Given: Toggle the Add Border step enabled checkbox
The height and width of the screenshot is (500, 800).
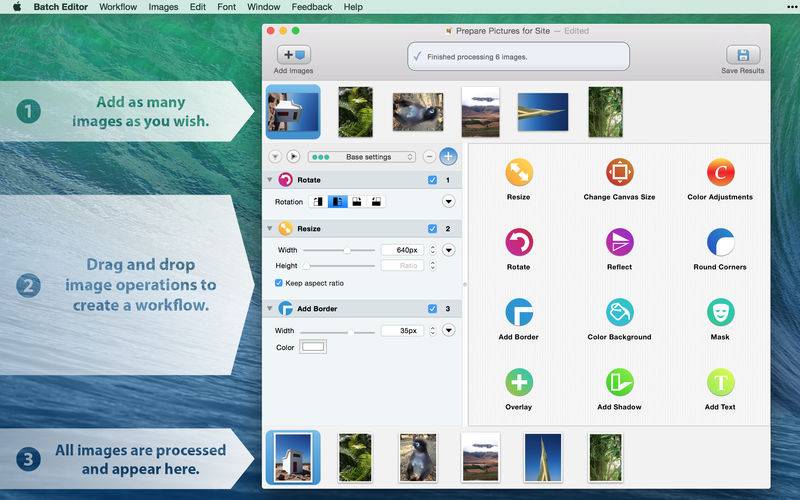Looking at the screenshot, I should [x=432, y=309].
